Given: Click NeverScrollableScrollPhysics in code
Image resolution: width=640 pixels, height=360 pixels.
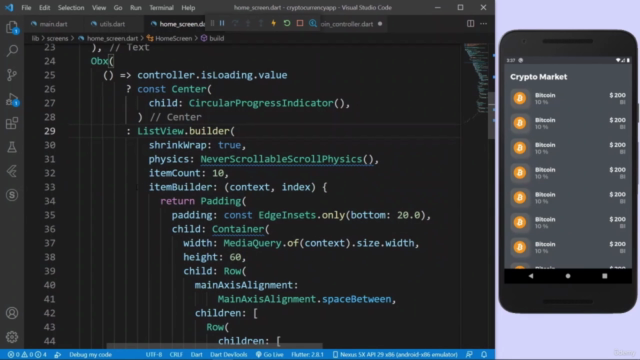Looking at the screenshot, I should pyautogui.click(x=281, y=159).
